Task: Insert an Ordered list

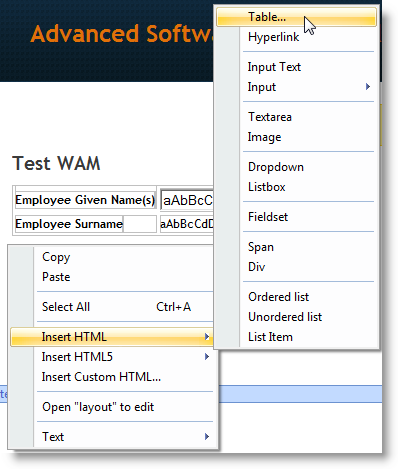Action: click(x=296, y=297)
